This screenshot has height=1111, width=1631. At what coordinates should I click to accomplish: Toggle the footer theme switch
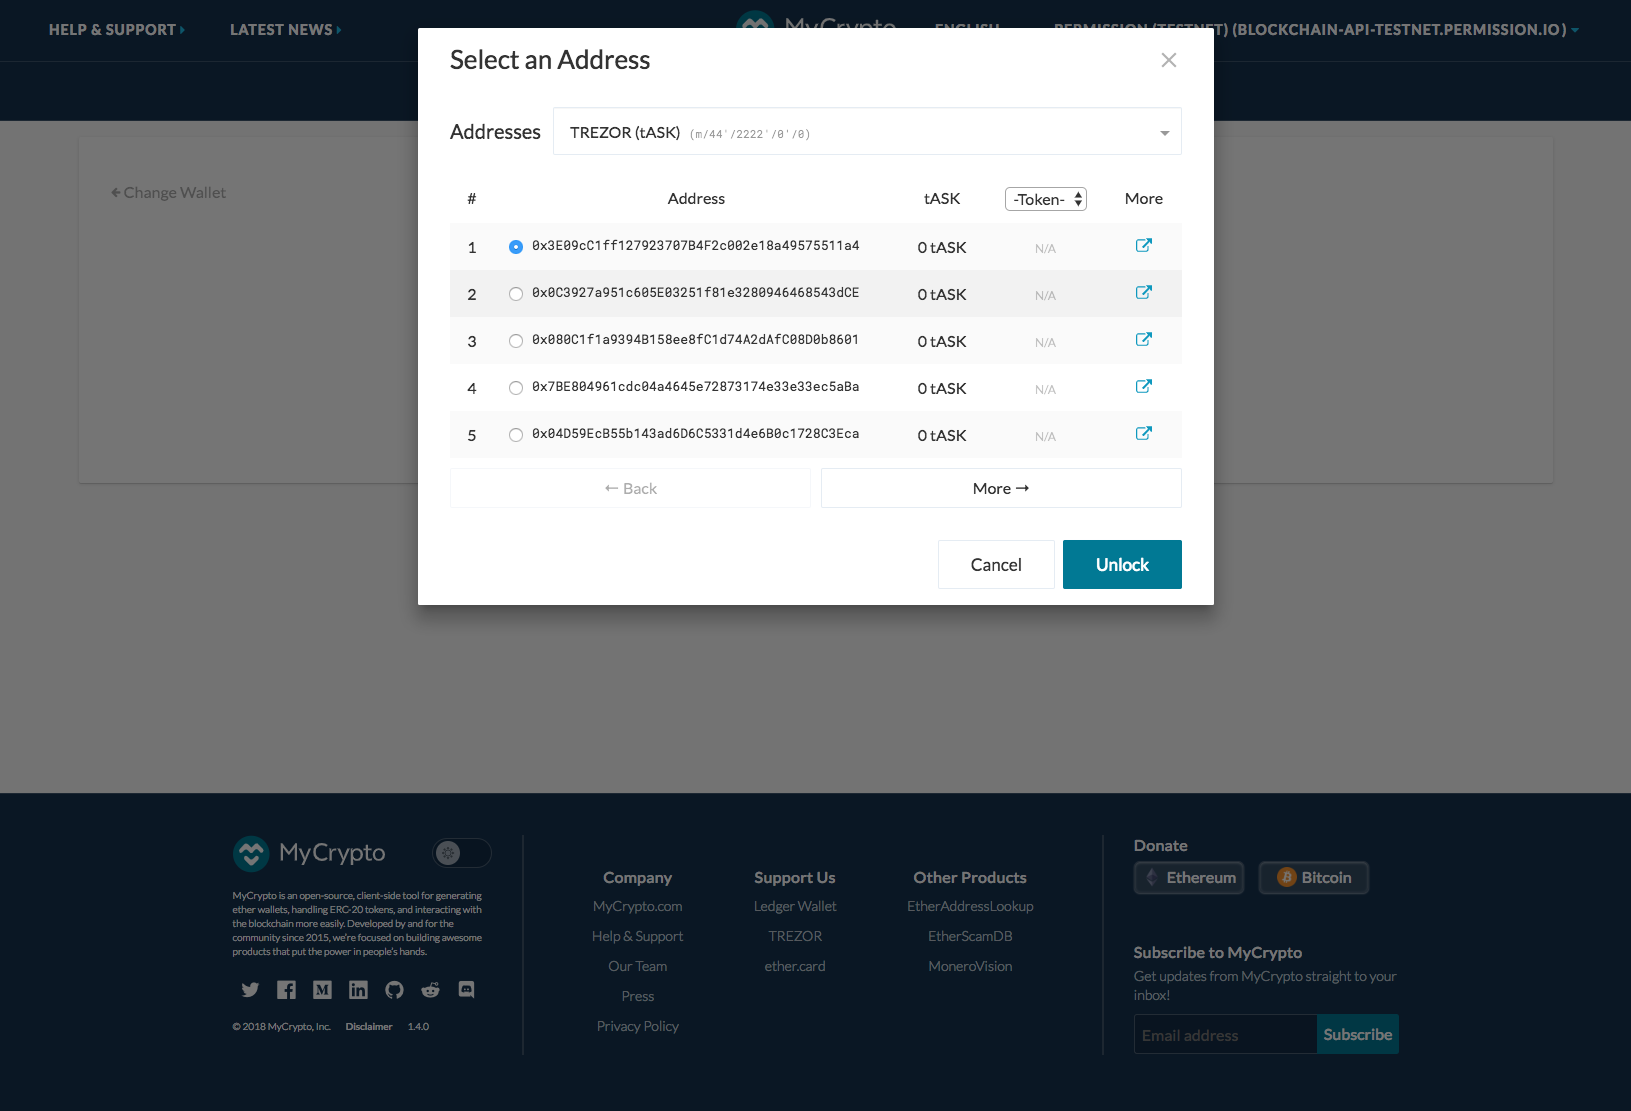462,853
